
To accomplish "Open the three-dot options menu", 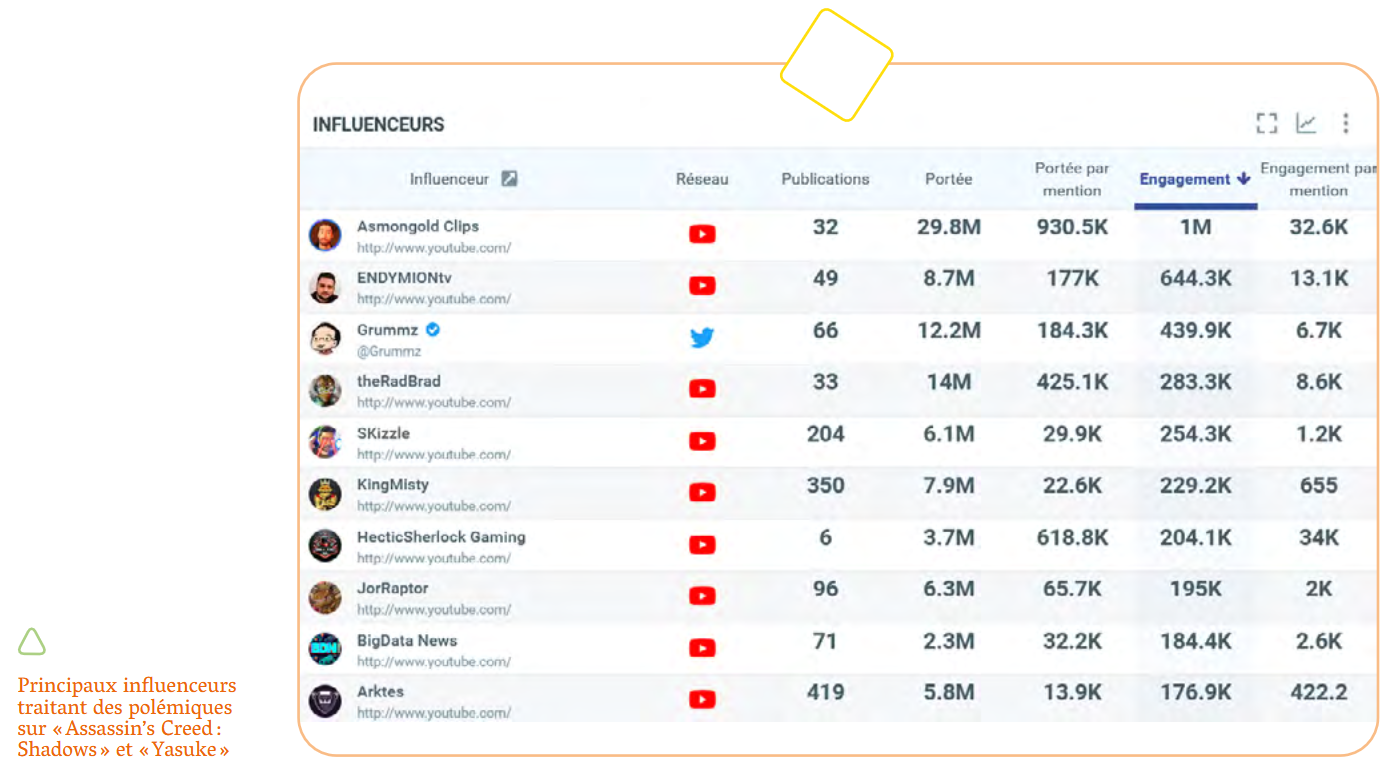I will coord(1346,123).
